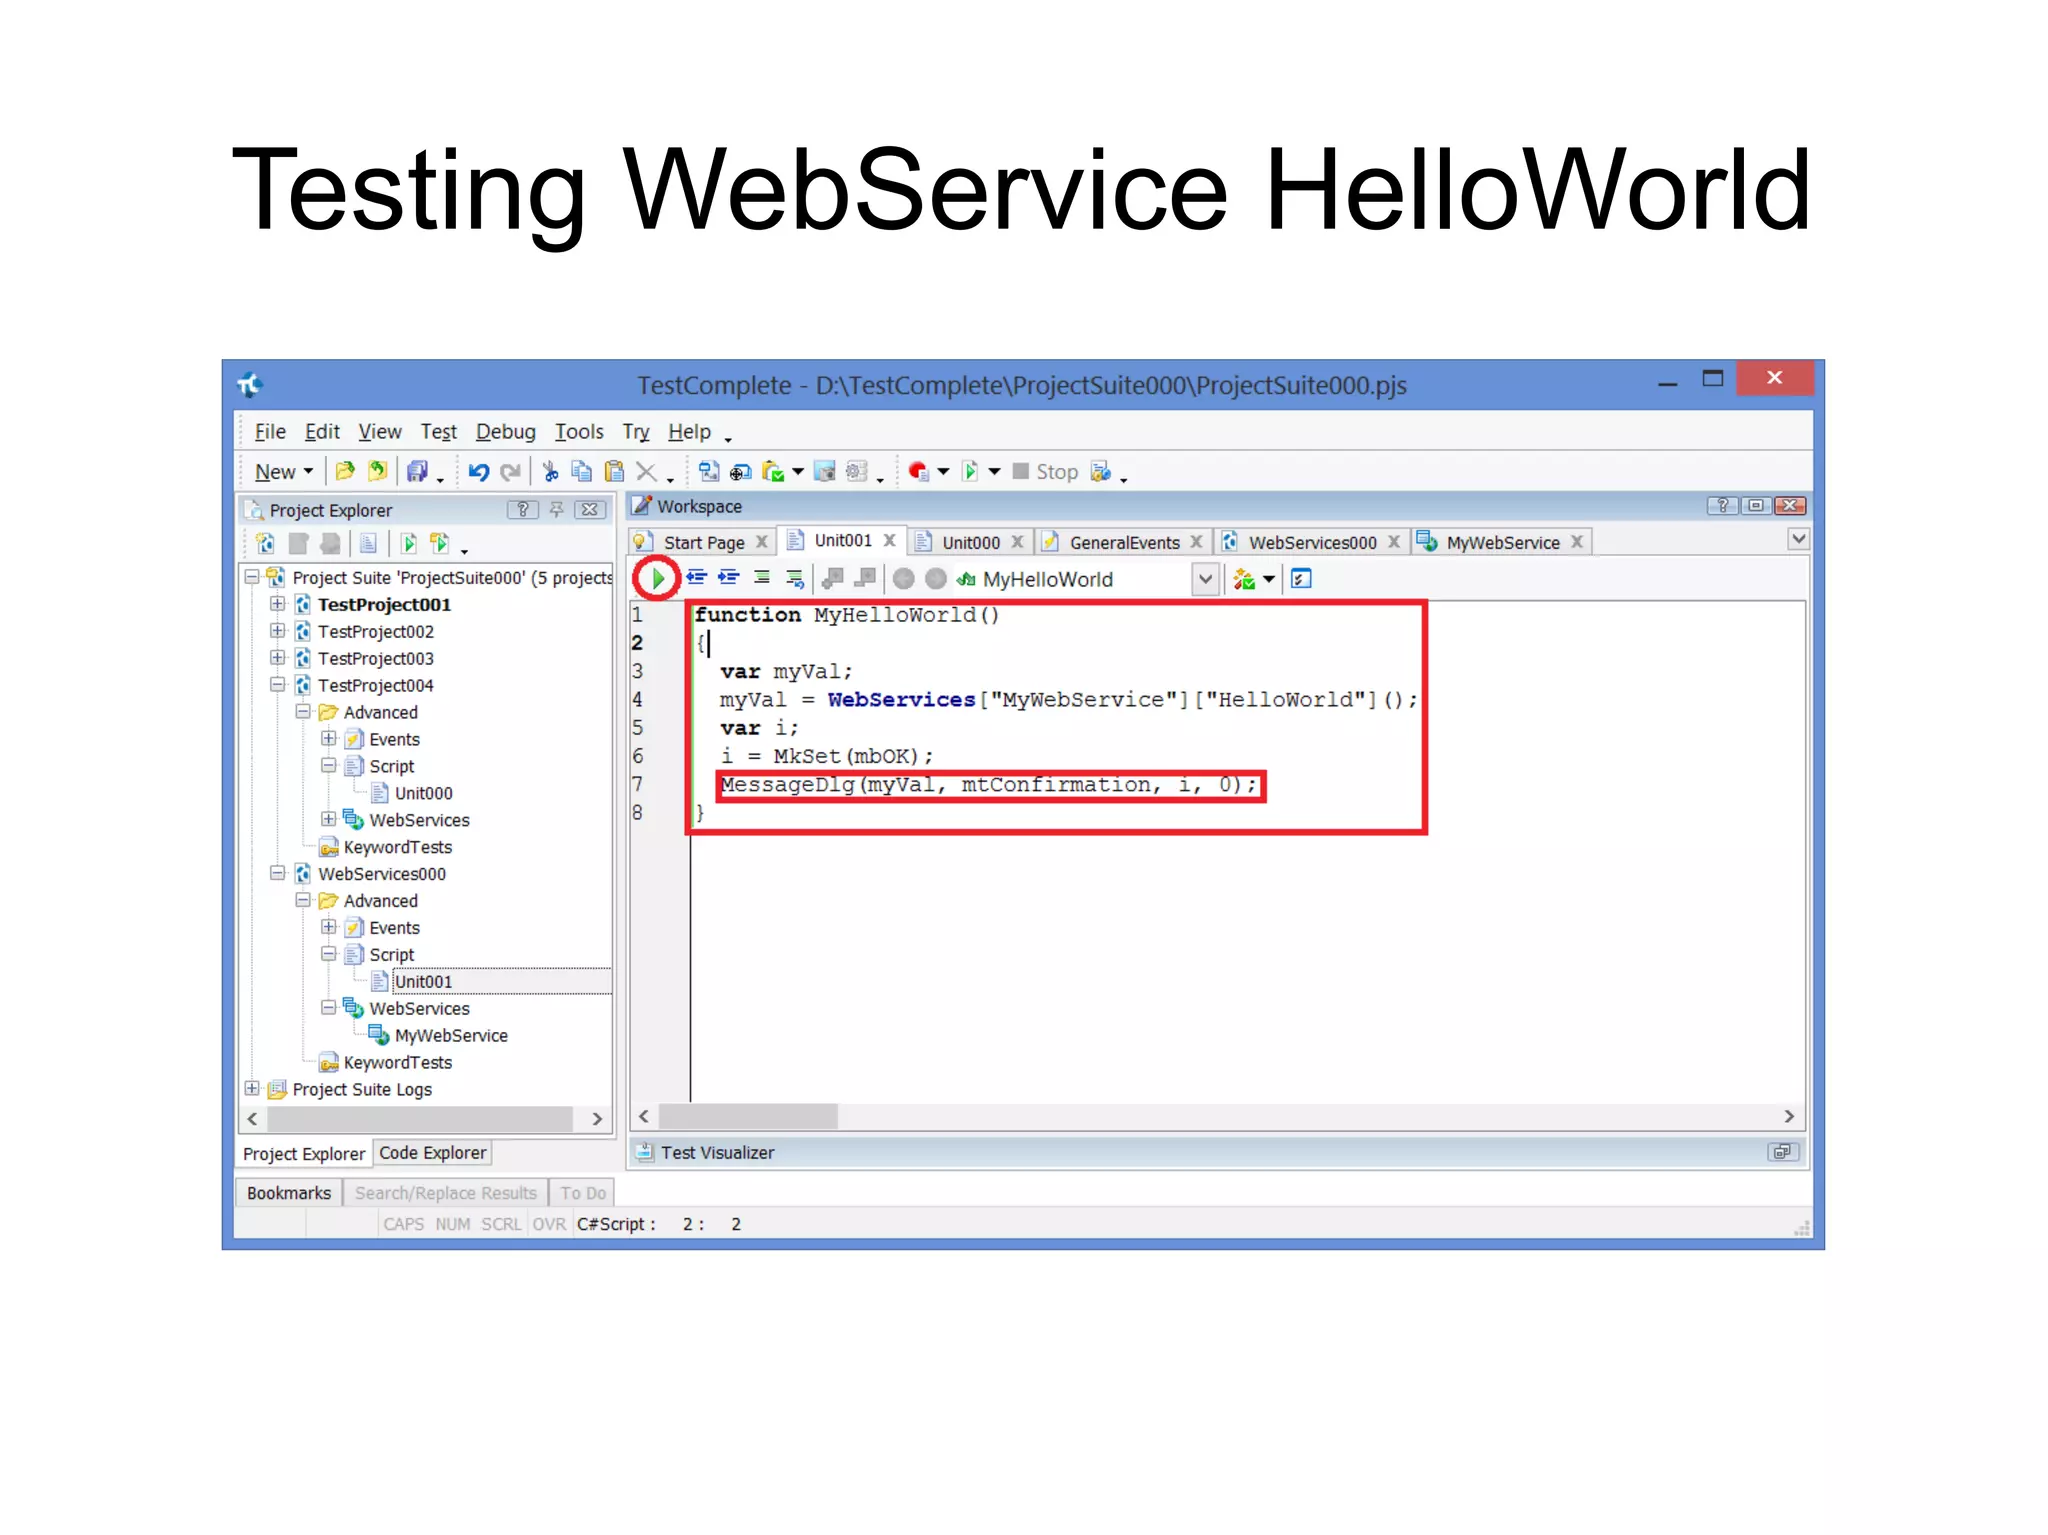Click the Stop button in toolbar
Viewport: 2048px width, 1535px height.
pos(1046,471)
